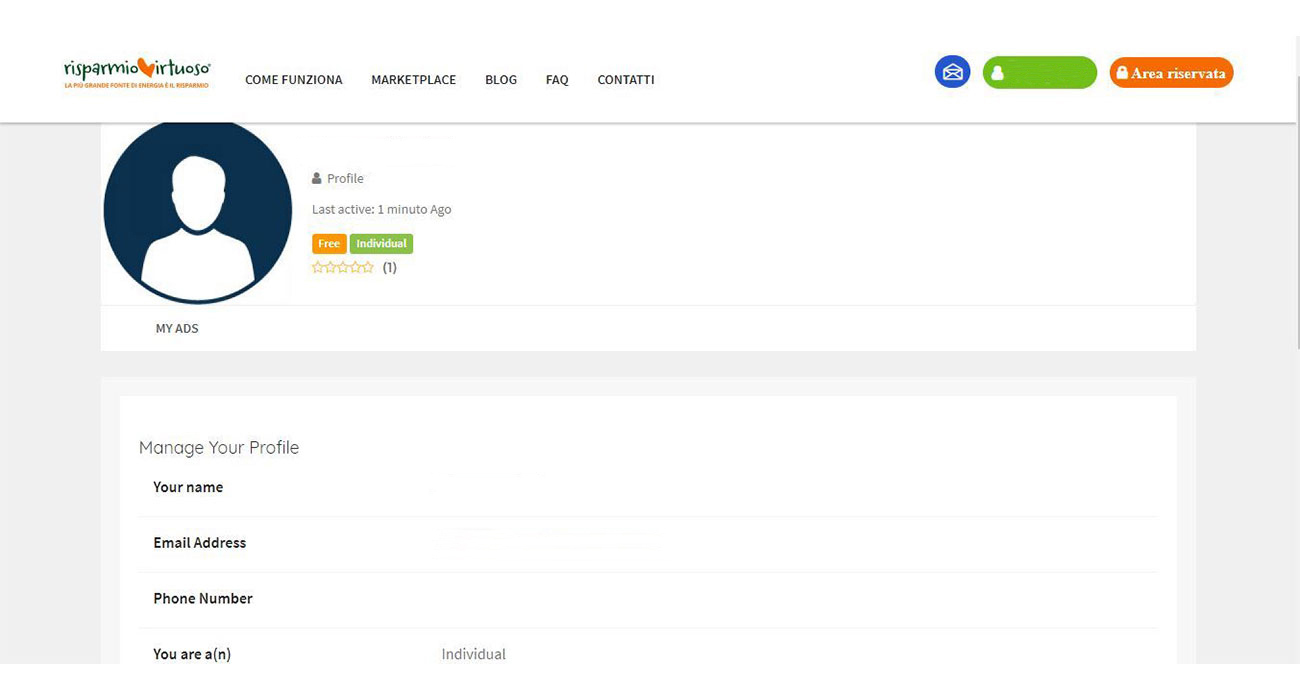The height and width of the screenshot is (700, 1300).
Task: Go to MARKETPLACE in navigation
Action: [x=413, y=80]
